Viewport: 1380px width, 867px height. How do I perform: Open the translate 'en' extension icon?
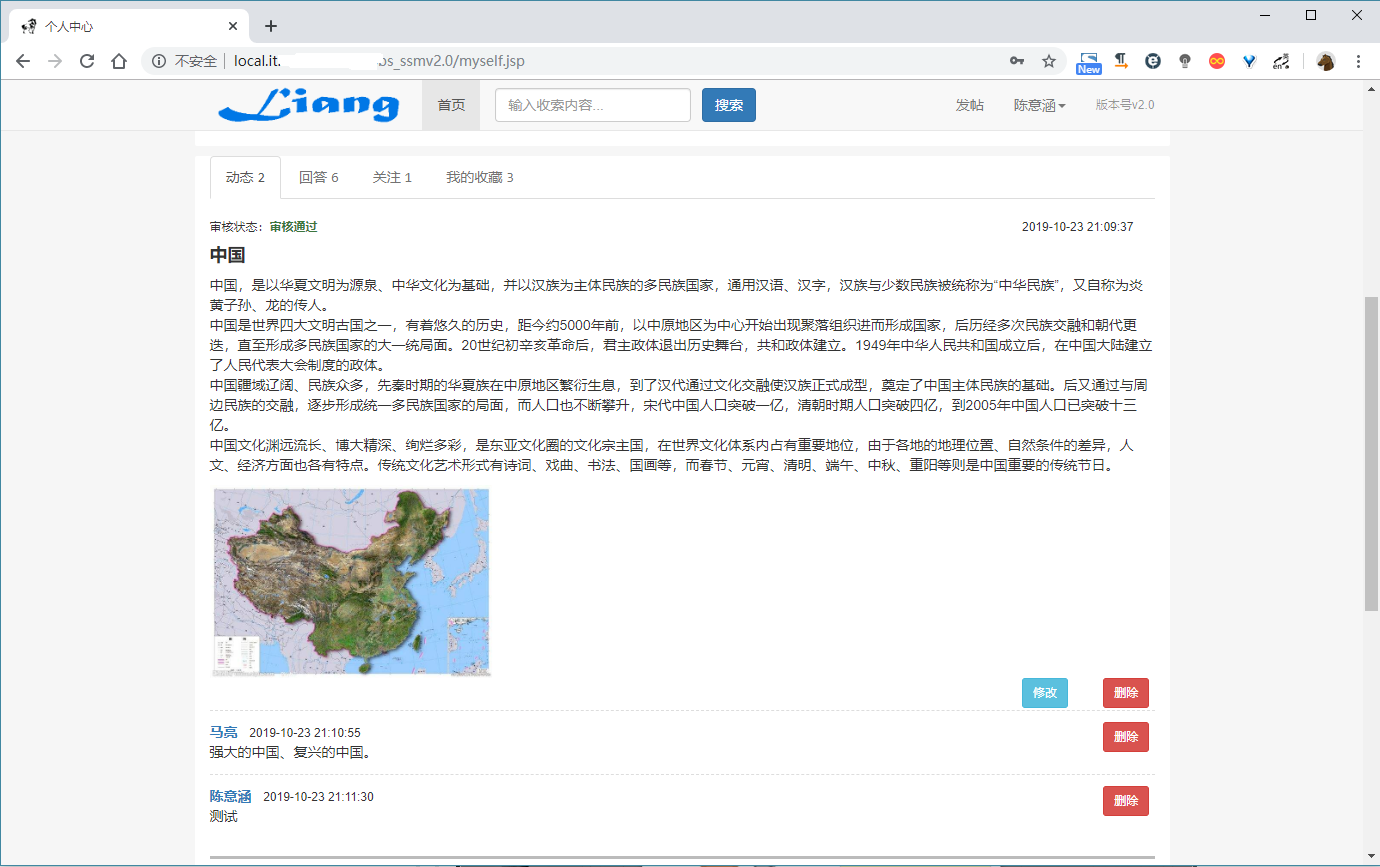pos(1281,61)
